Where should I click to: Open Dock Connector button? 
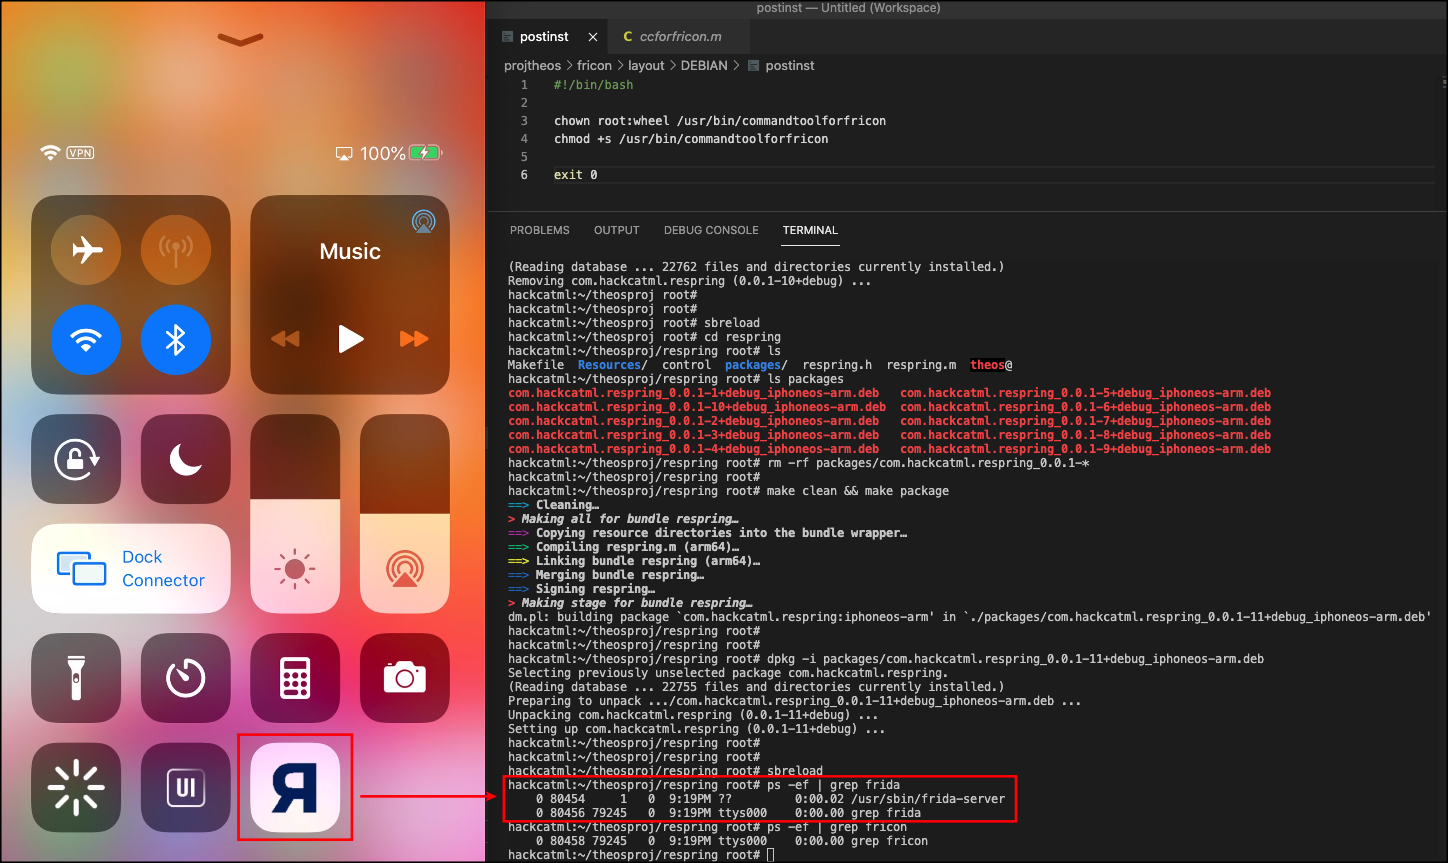pos(131,568)
